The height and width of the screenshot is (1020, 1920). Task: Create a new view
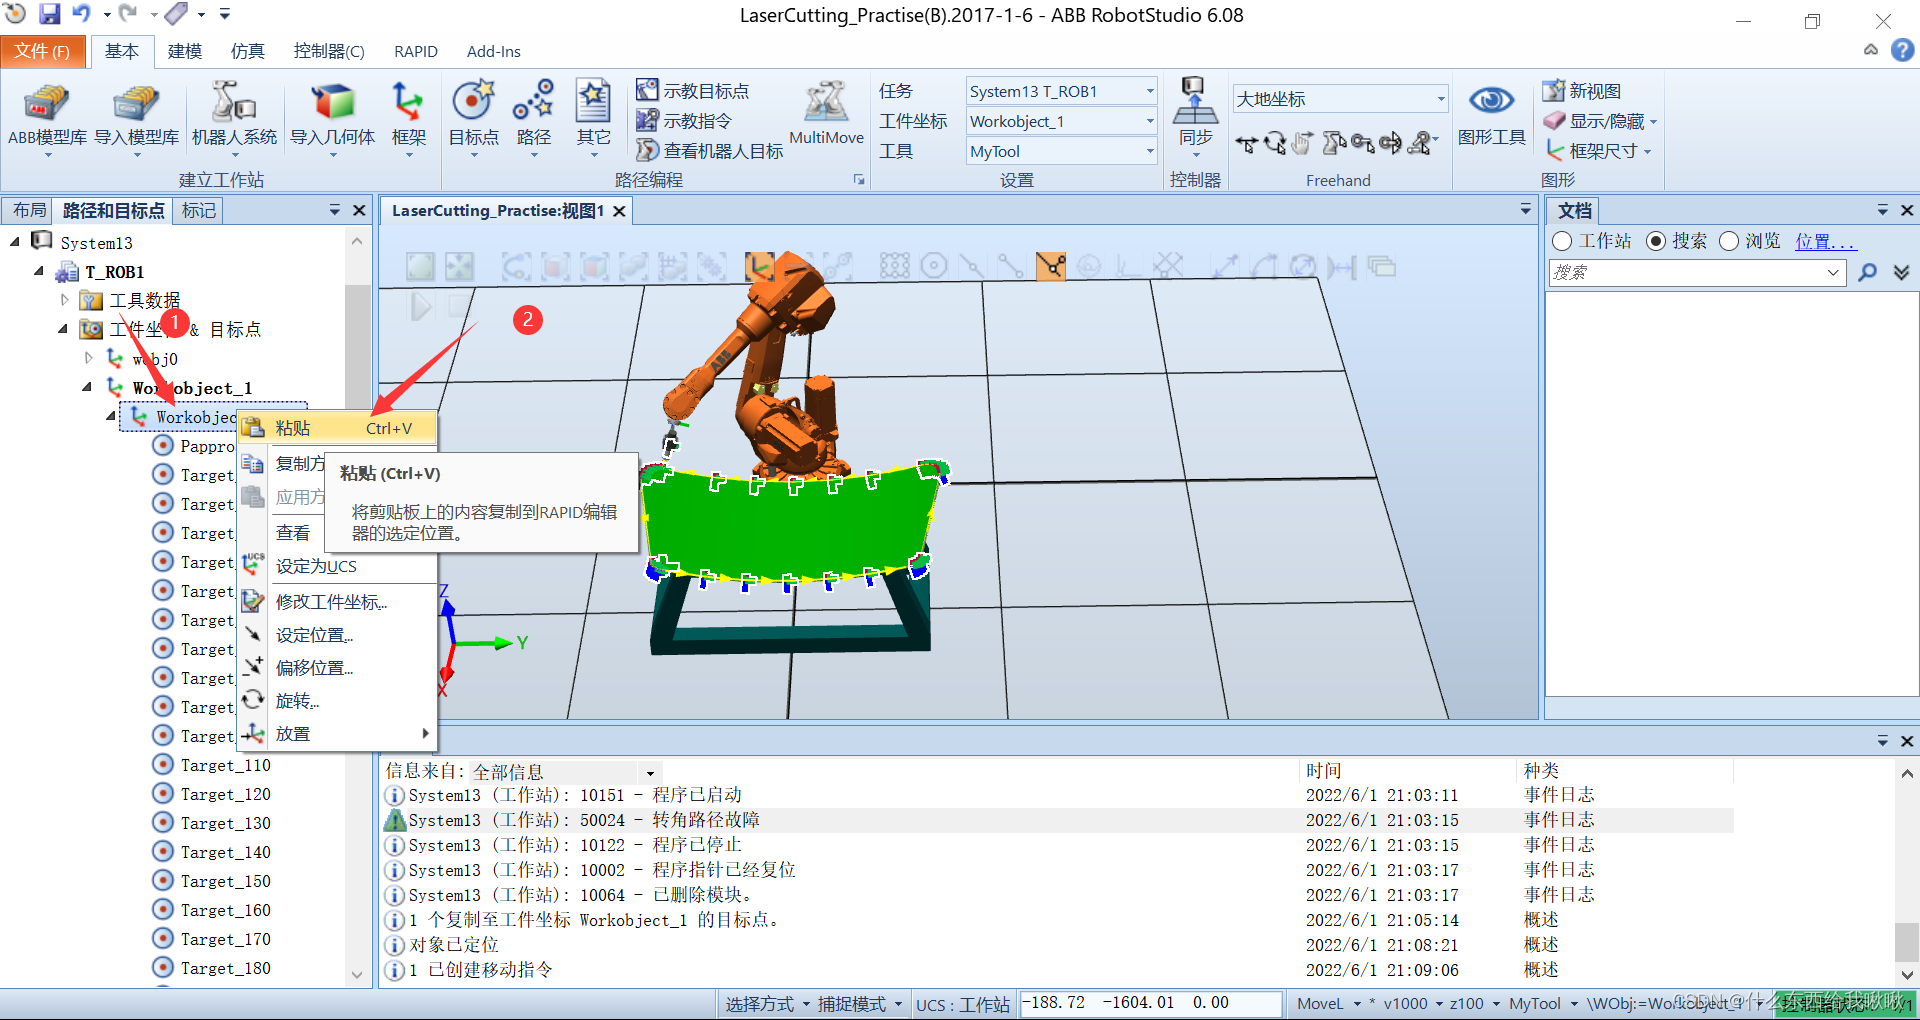[1582, 91]
